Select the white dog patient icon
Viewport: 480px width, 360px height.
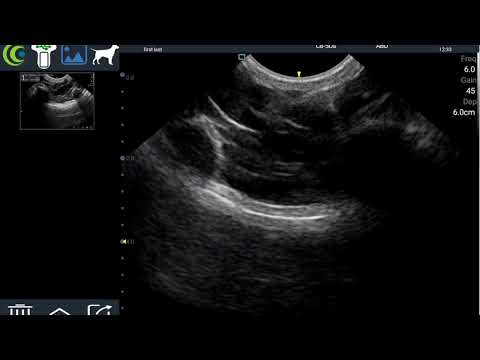pos(105,55)
